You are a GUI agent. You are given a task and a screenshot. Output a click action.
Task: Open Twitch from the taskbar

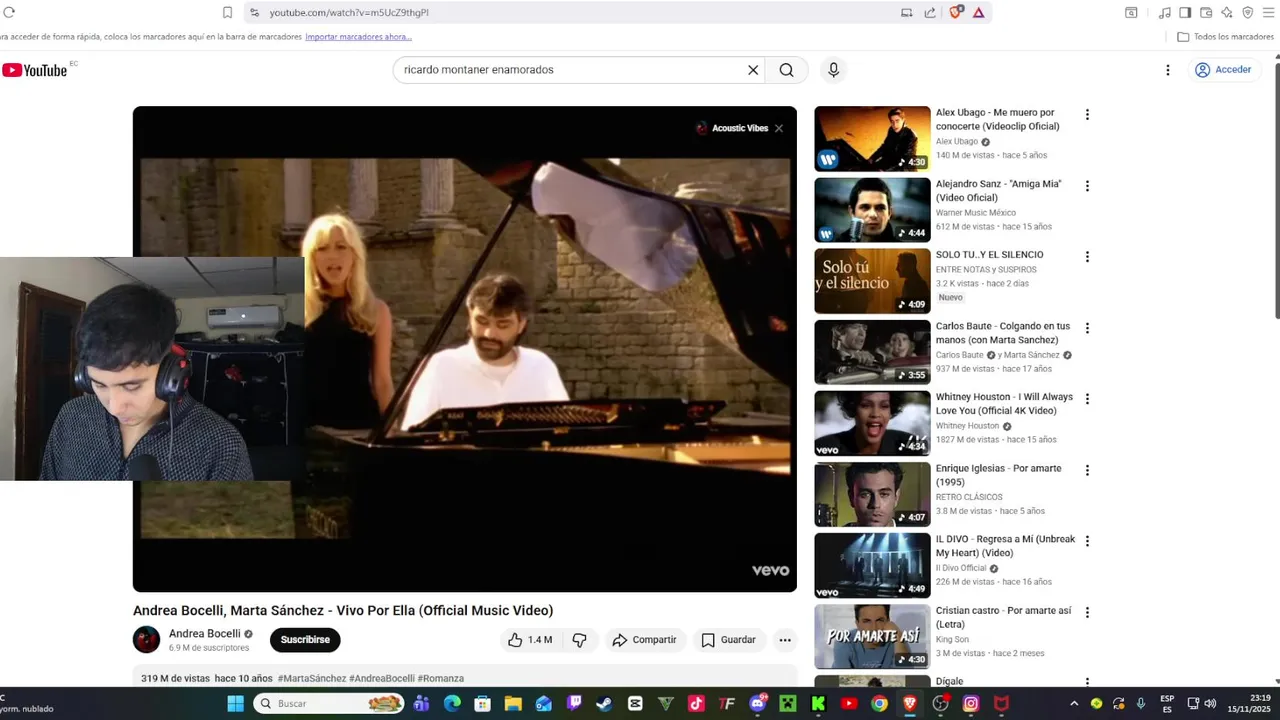574,704
